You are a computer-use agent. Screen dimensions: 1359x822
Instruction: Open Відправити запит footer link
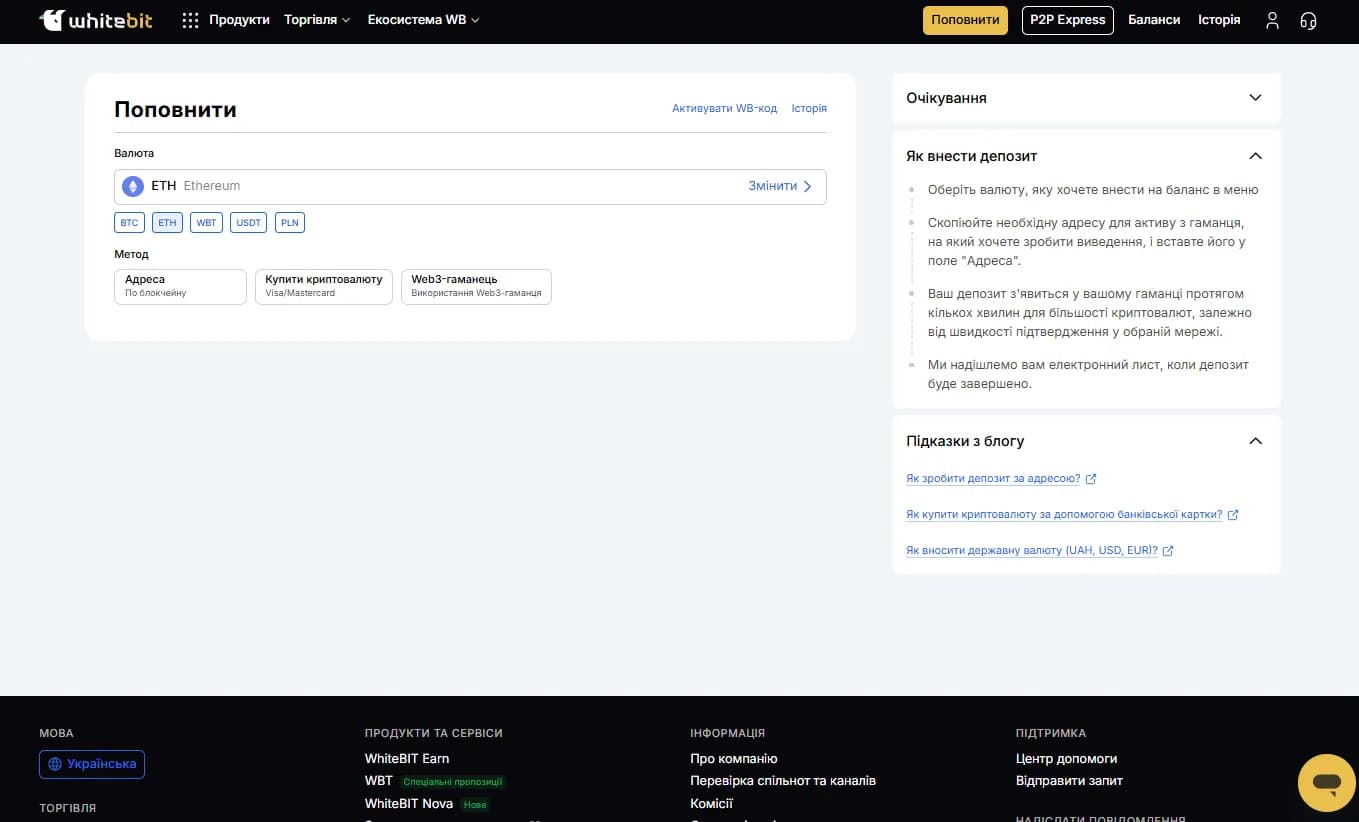[1070, 781]
